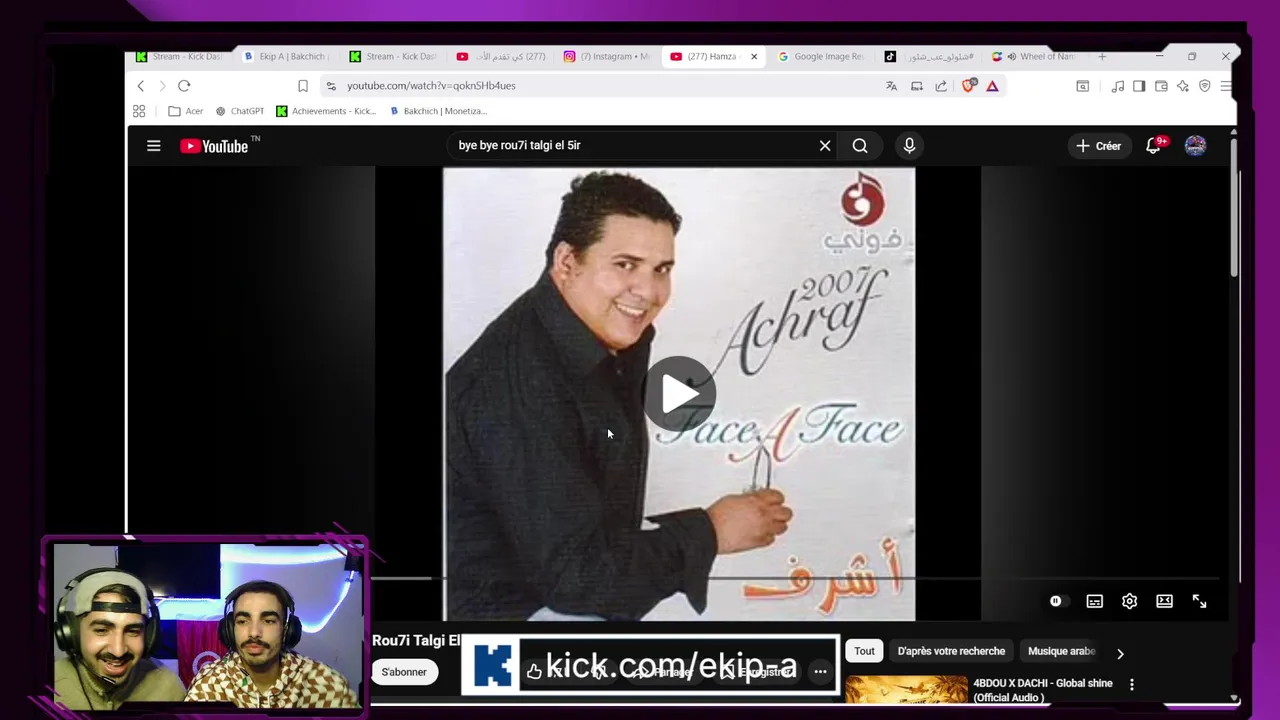The height and width of the screenshot is (720, 1280).
Task: Switch the player to theater mode
Action: pyautogui.click(x=1164, y=601)
